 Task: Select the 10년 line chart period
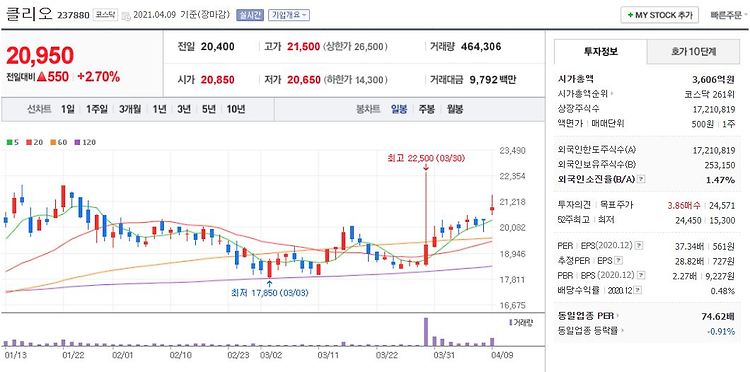click(x=236, y=109)
